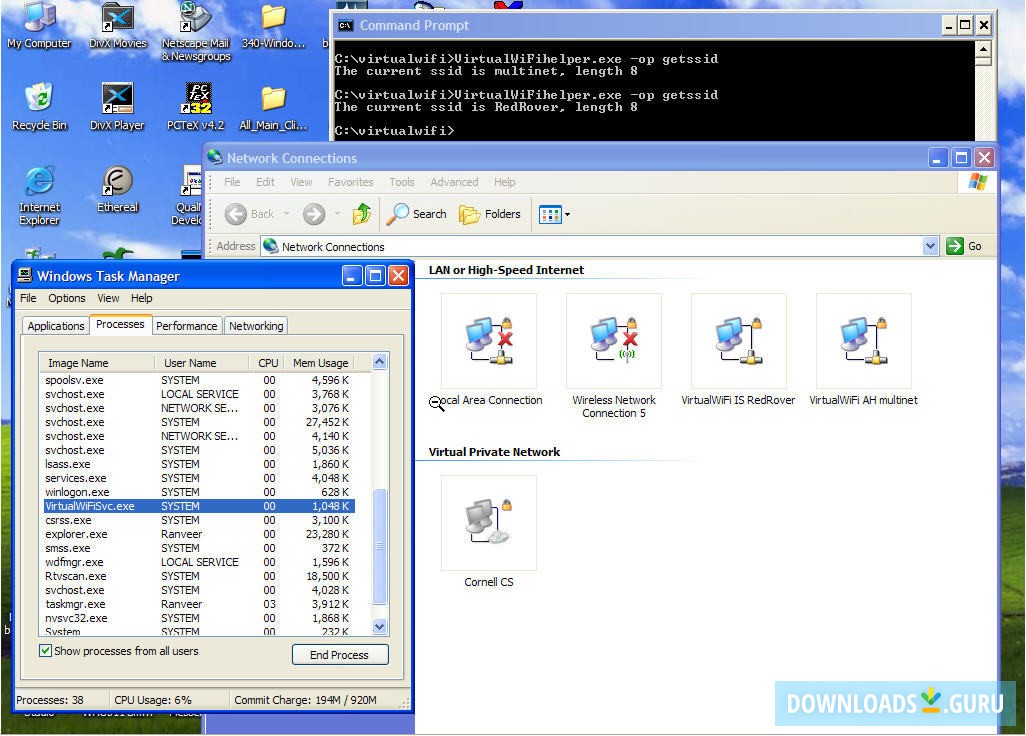The image size is (1026, 736).
Task: Open DivX Movies desktop shortcut
Action: [118, 26]
